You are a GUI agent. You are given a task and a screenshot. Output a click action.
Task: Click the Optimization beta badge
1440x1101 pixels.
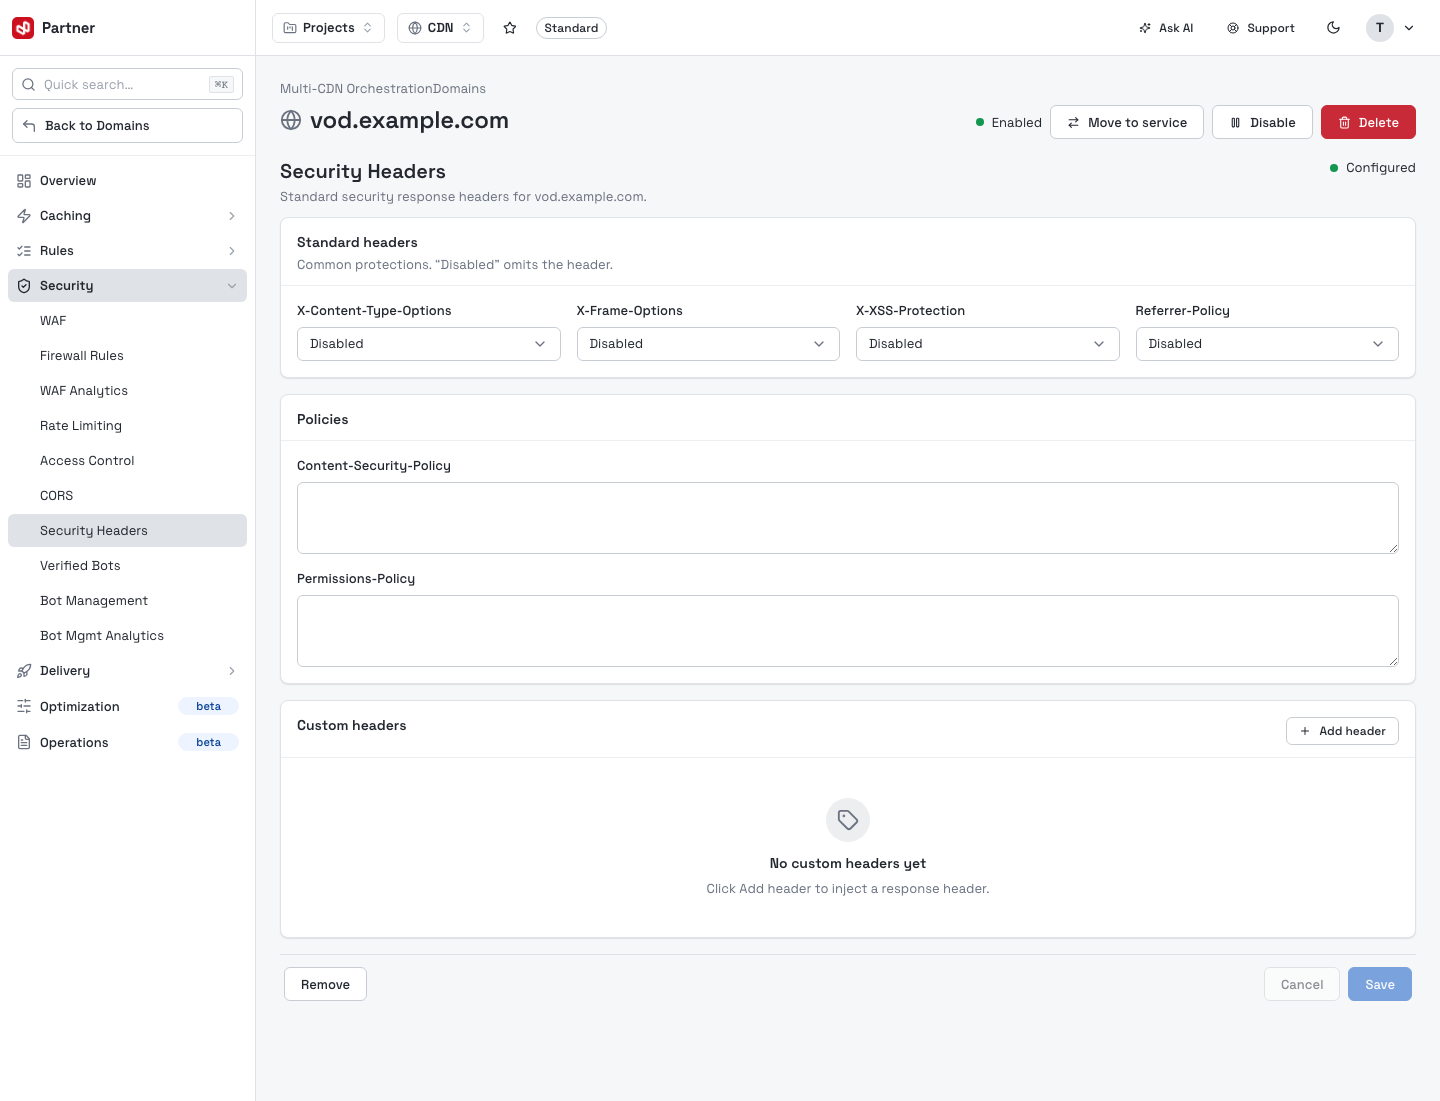208,706
